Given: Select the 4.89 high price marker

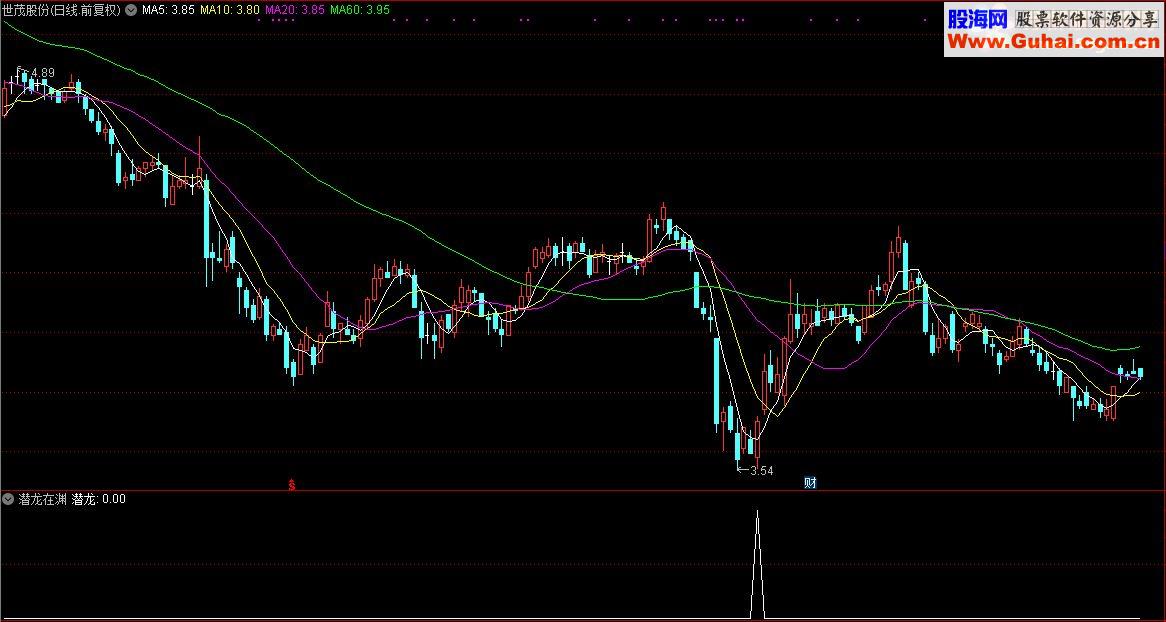Looking at the screenshot, I should (x=43, y=73).
